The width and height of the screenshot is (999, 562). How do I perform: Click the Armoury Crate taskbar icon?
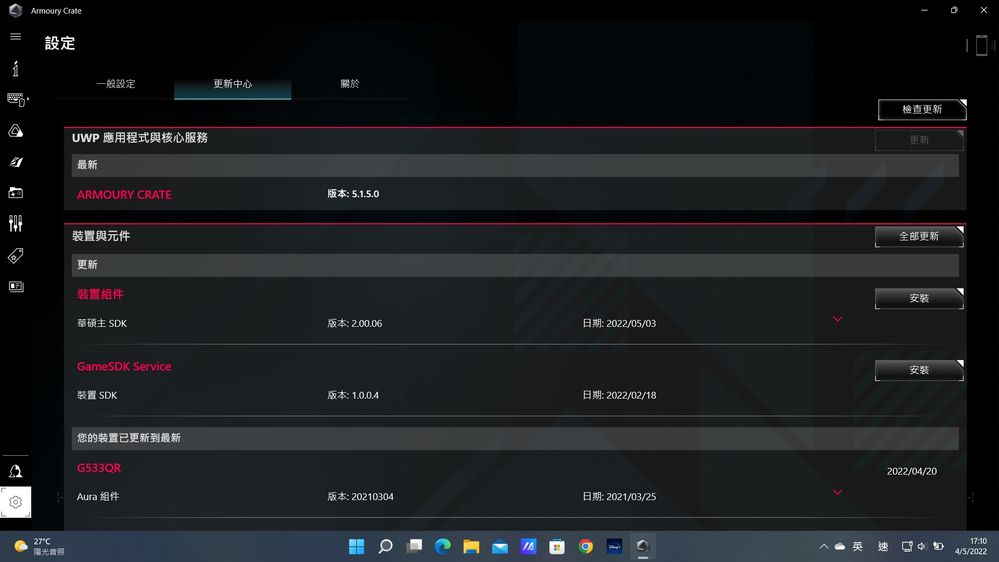[x=642, y=547]
